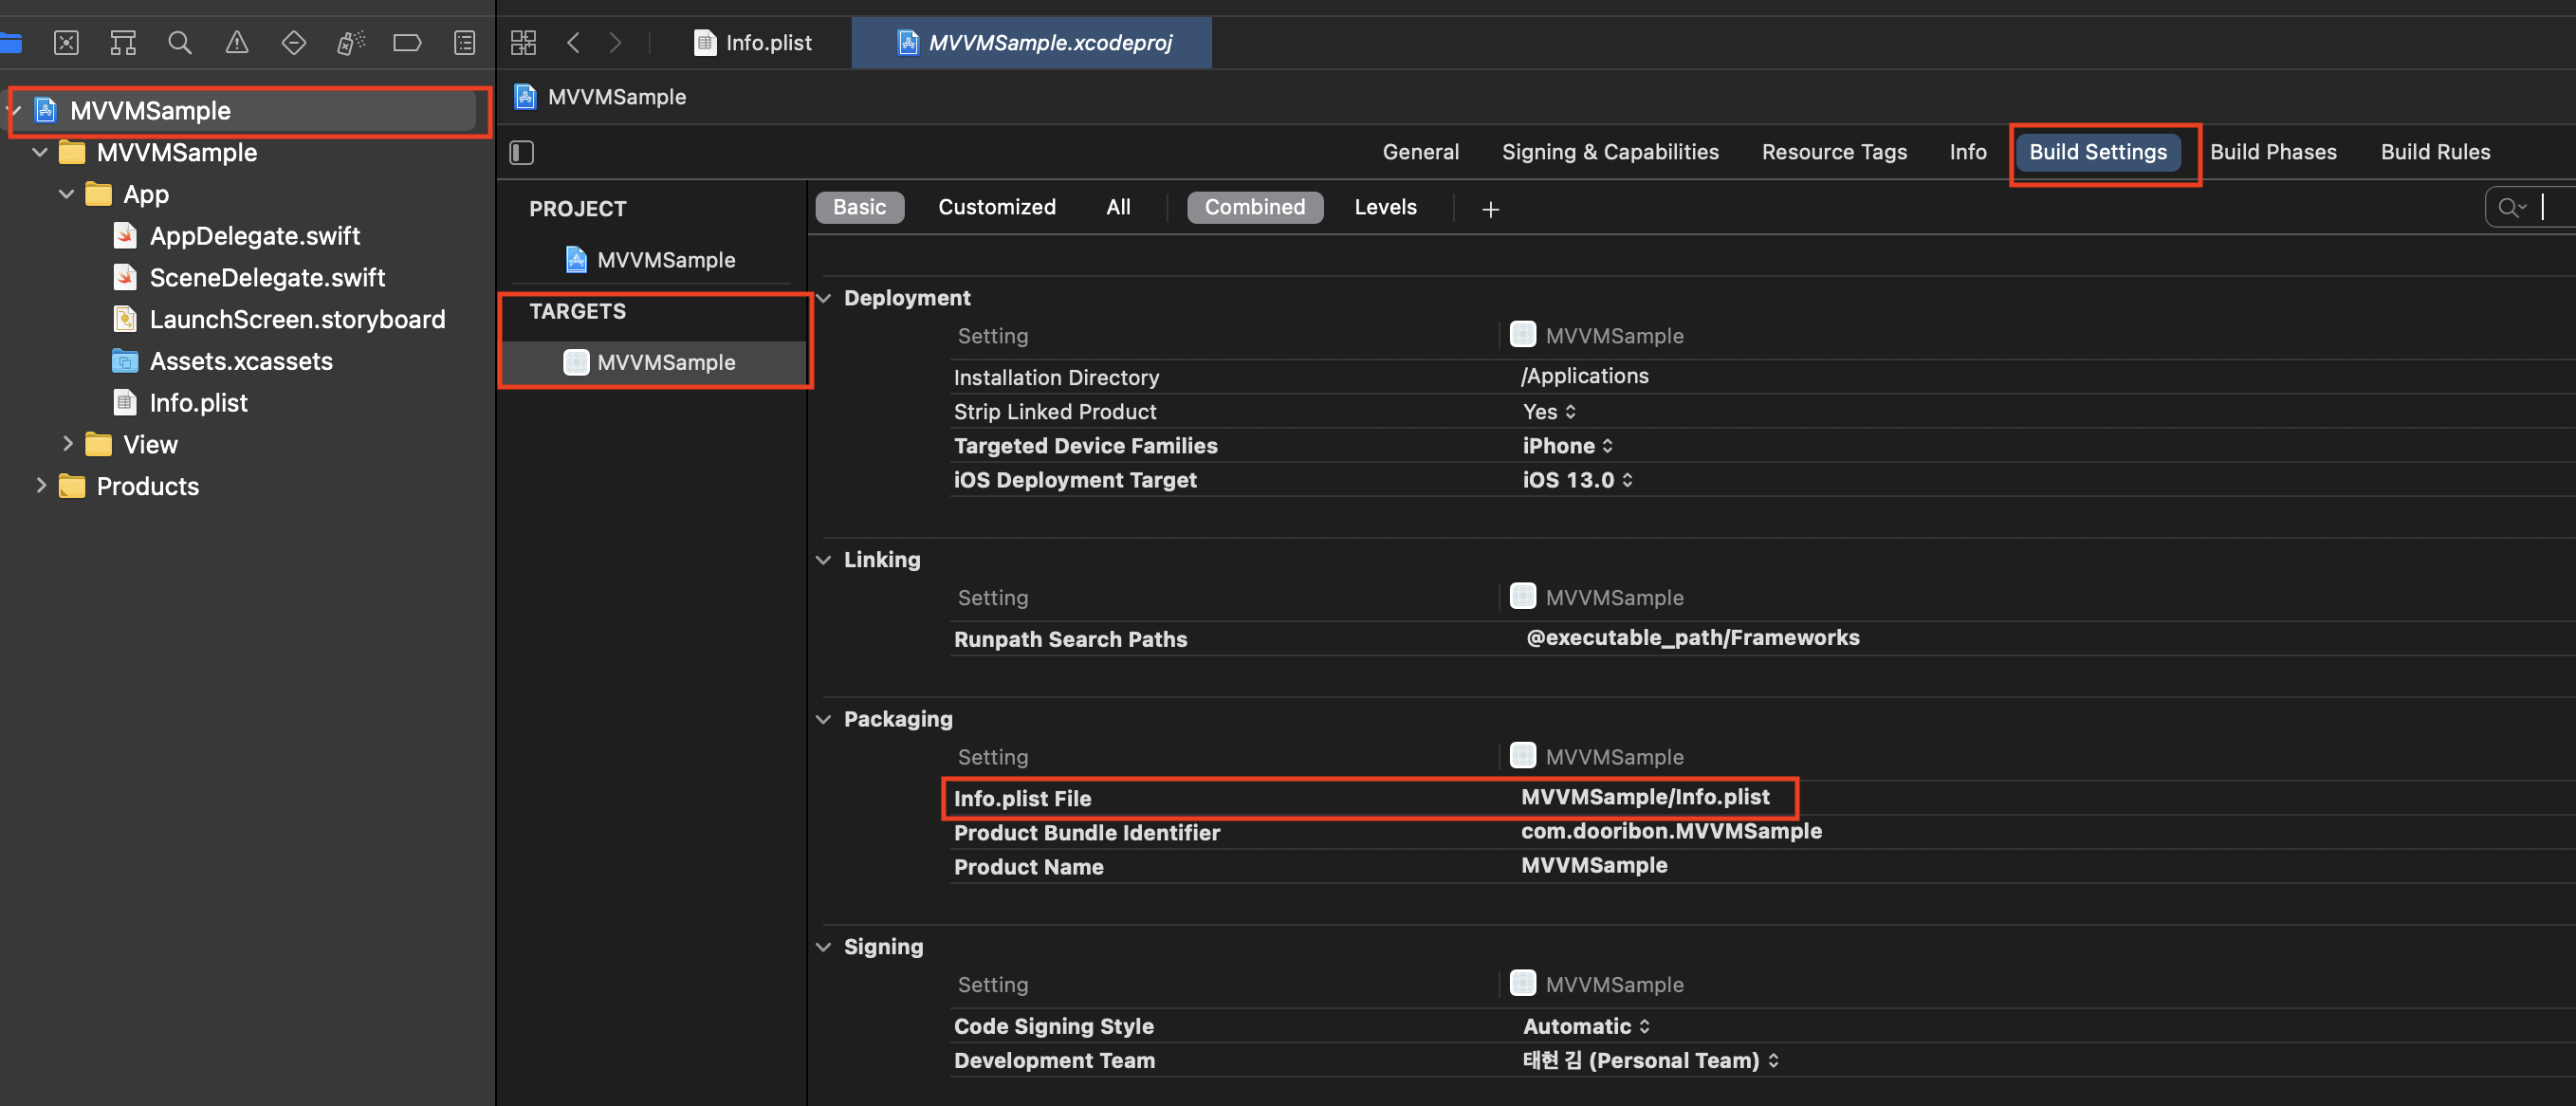Click the find navigator magnifier icon
Image resolution: width=2576 pixels, height=1106 pixels.
click(x=180, y=42)
